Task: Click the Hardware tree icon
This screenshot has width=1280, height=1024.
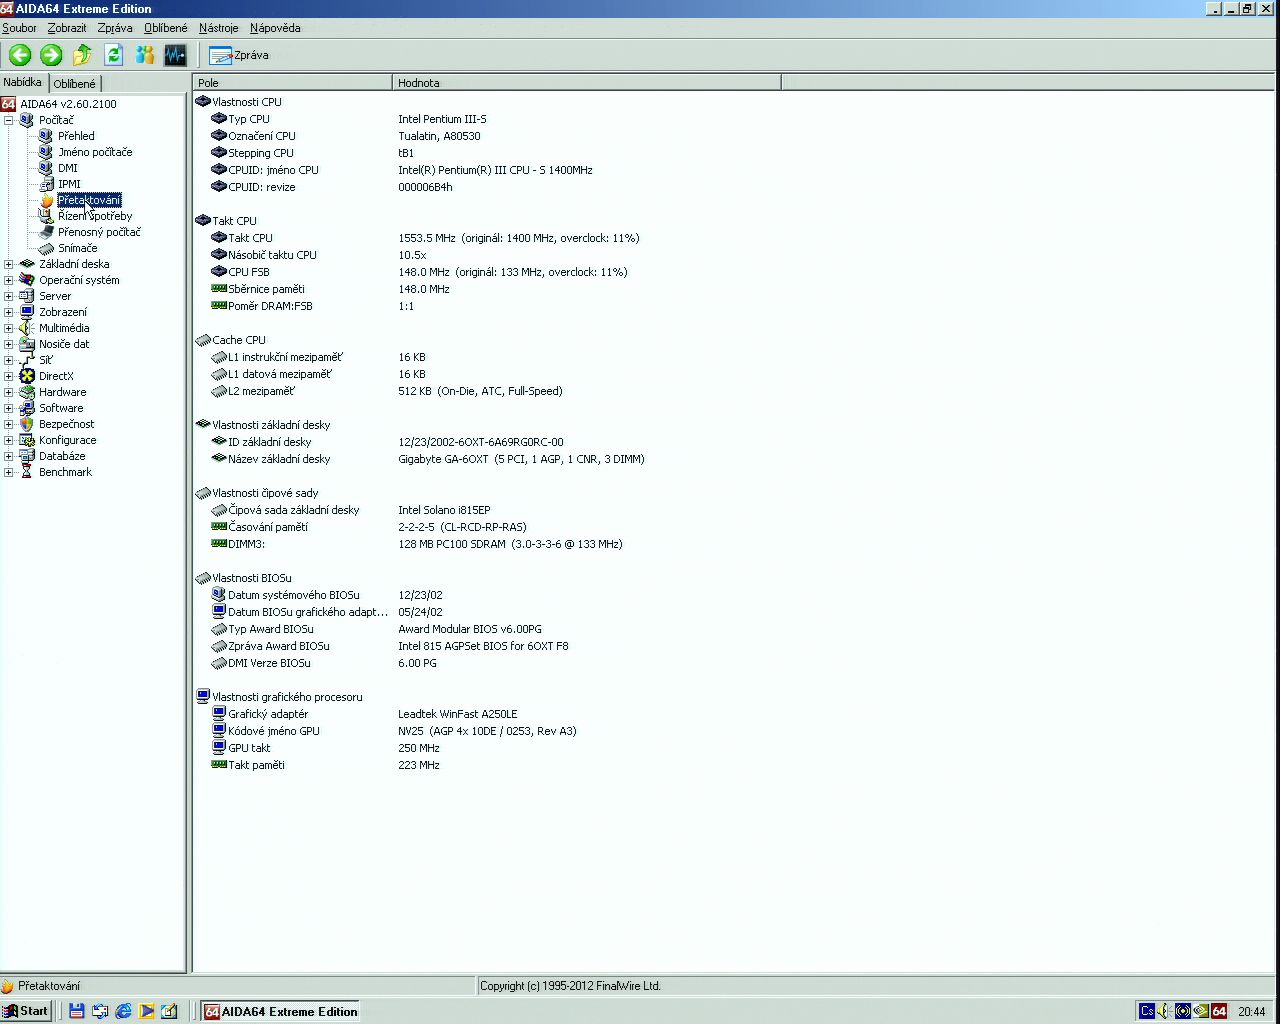Action: tap(27, 392)
